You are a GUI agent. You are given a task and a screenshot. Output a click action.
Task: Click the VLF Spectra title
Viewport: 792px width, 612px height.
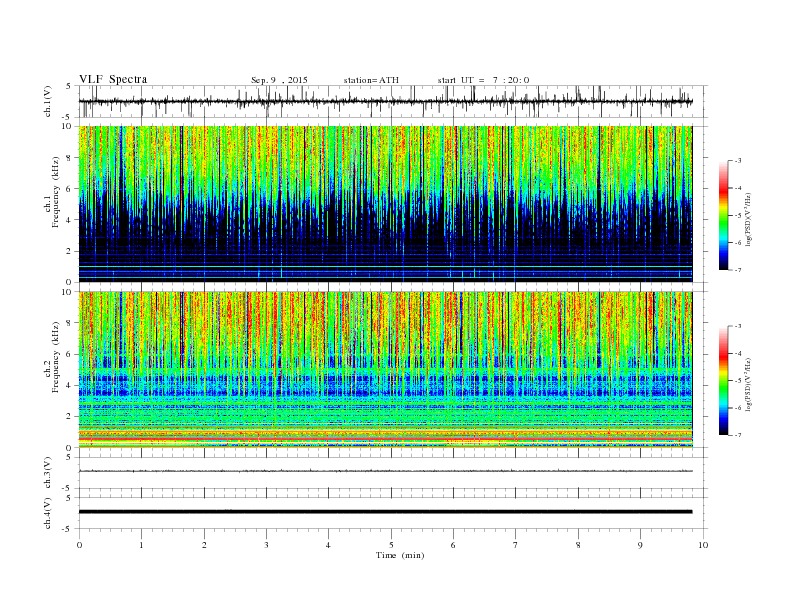click(113, 79)
